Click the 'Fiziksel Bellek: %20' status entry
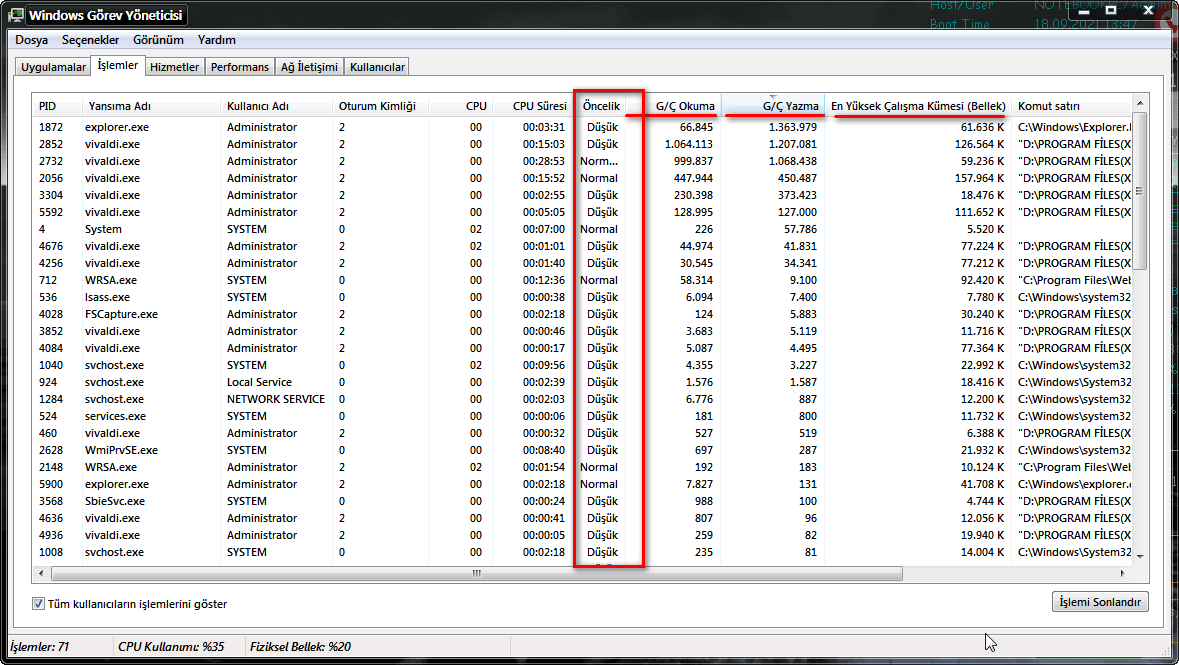1179x665 pixels. 300,647
